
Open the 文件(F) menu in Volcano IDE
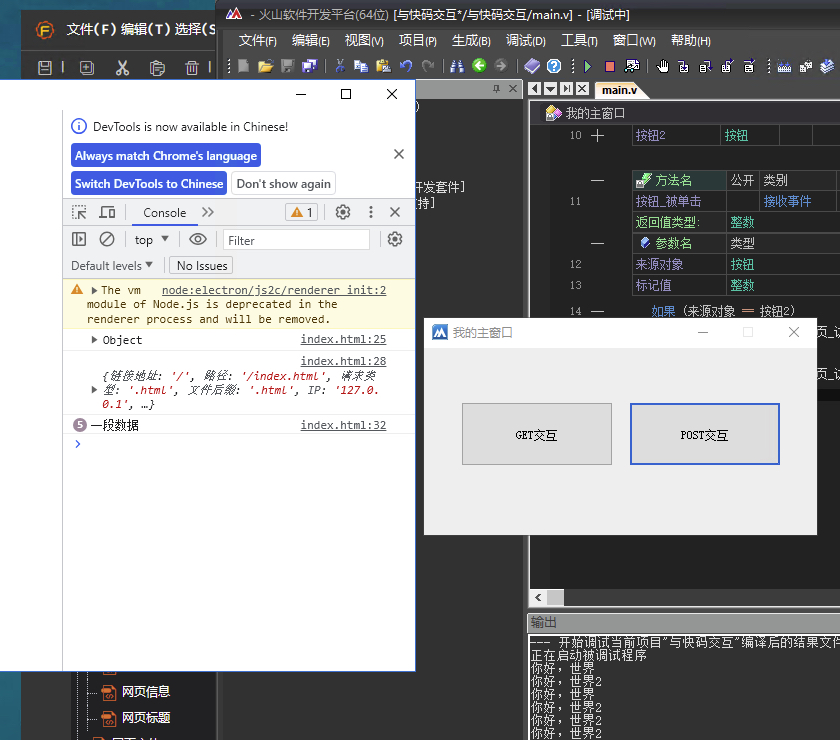point(257,41)
